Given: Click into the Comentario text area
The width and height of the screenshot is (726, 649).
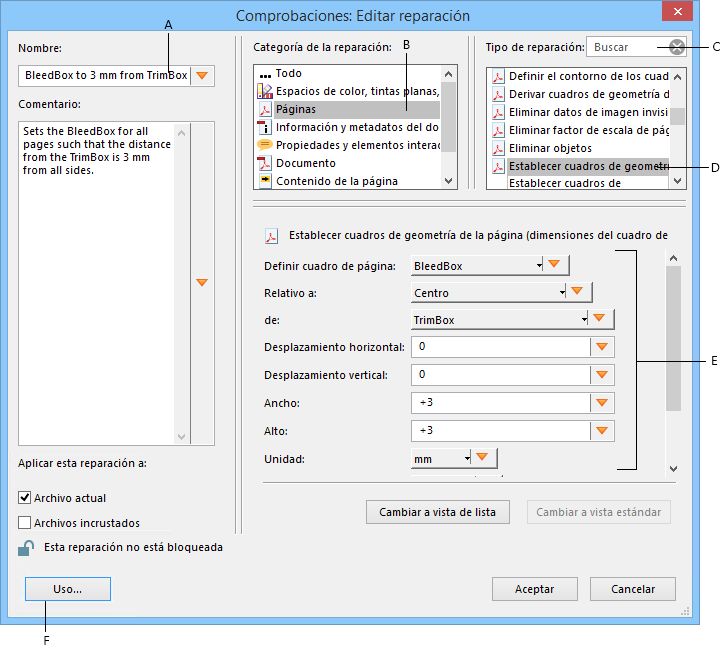Looking at the screenshot, I should coord(97,283).
